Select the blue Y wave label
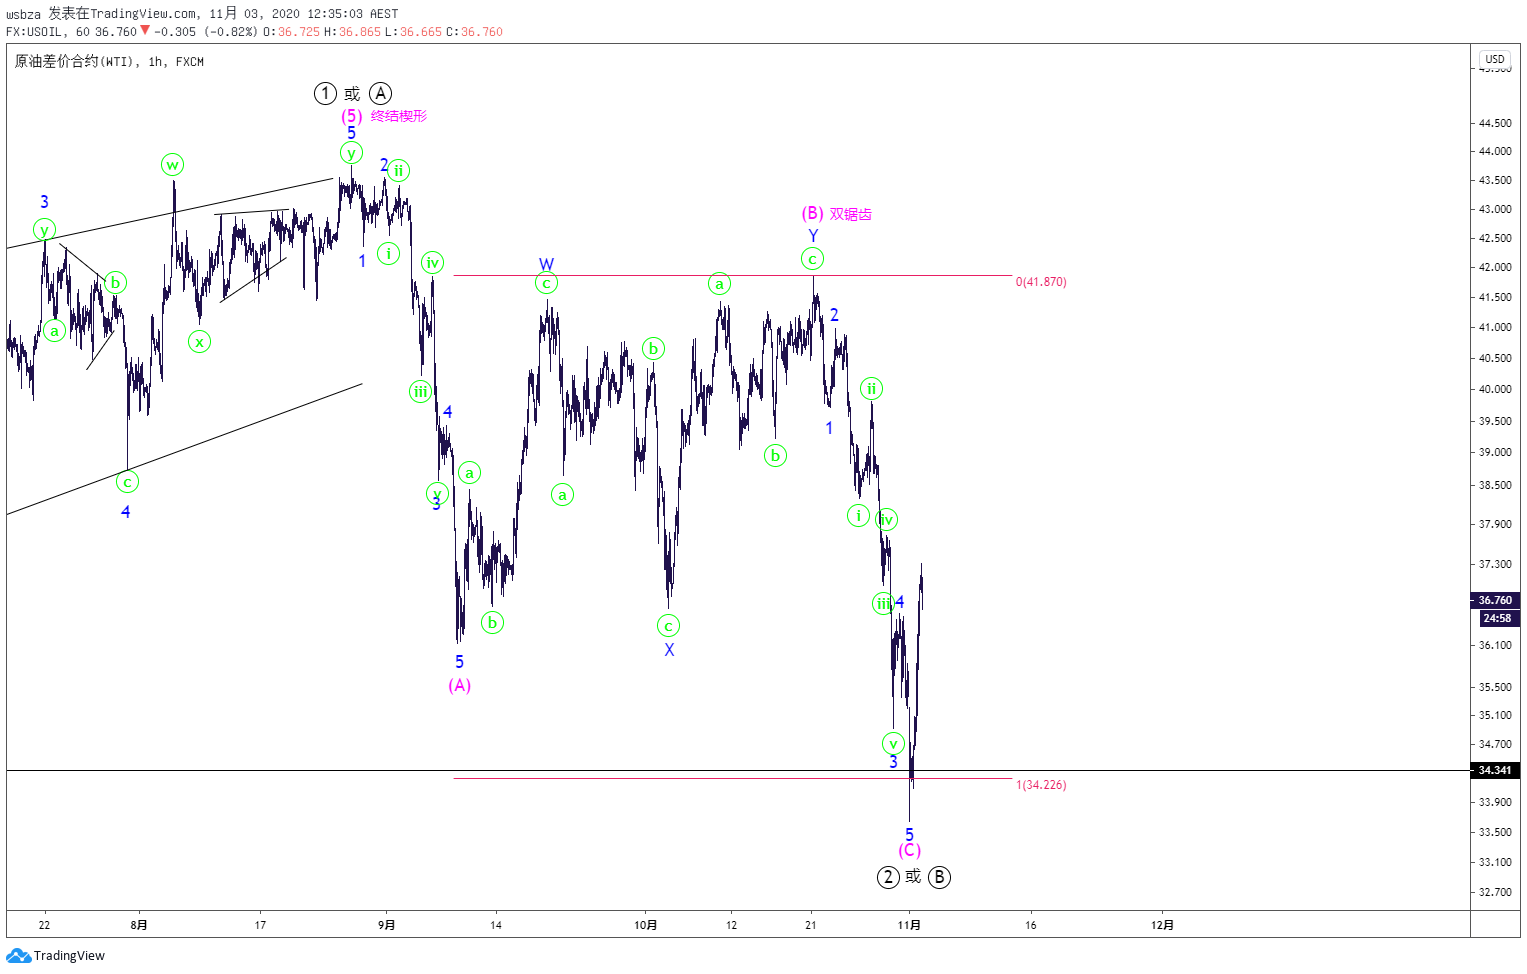The image size is (1527, 974). click(x=813, y=236)
